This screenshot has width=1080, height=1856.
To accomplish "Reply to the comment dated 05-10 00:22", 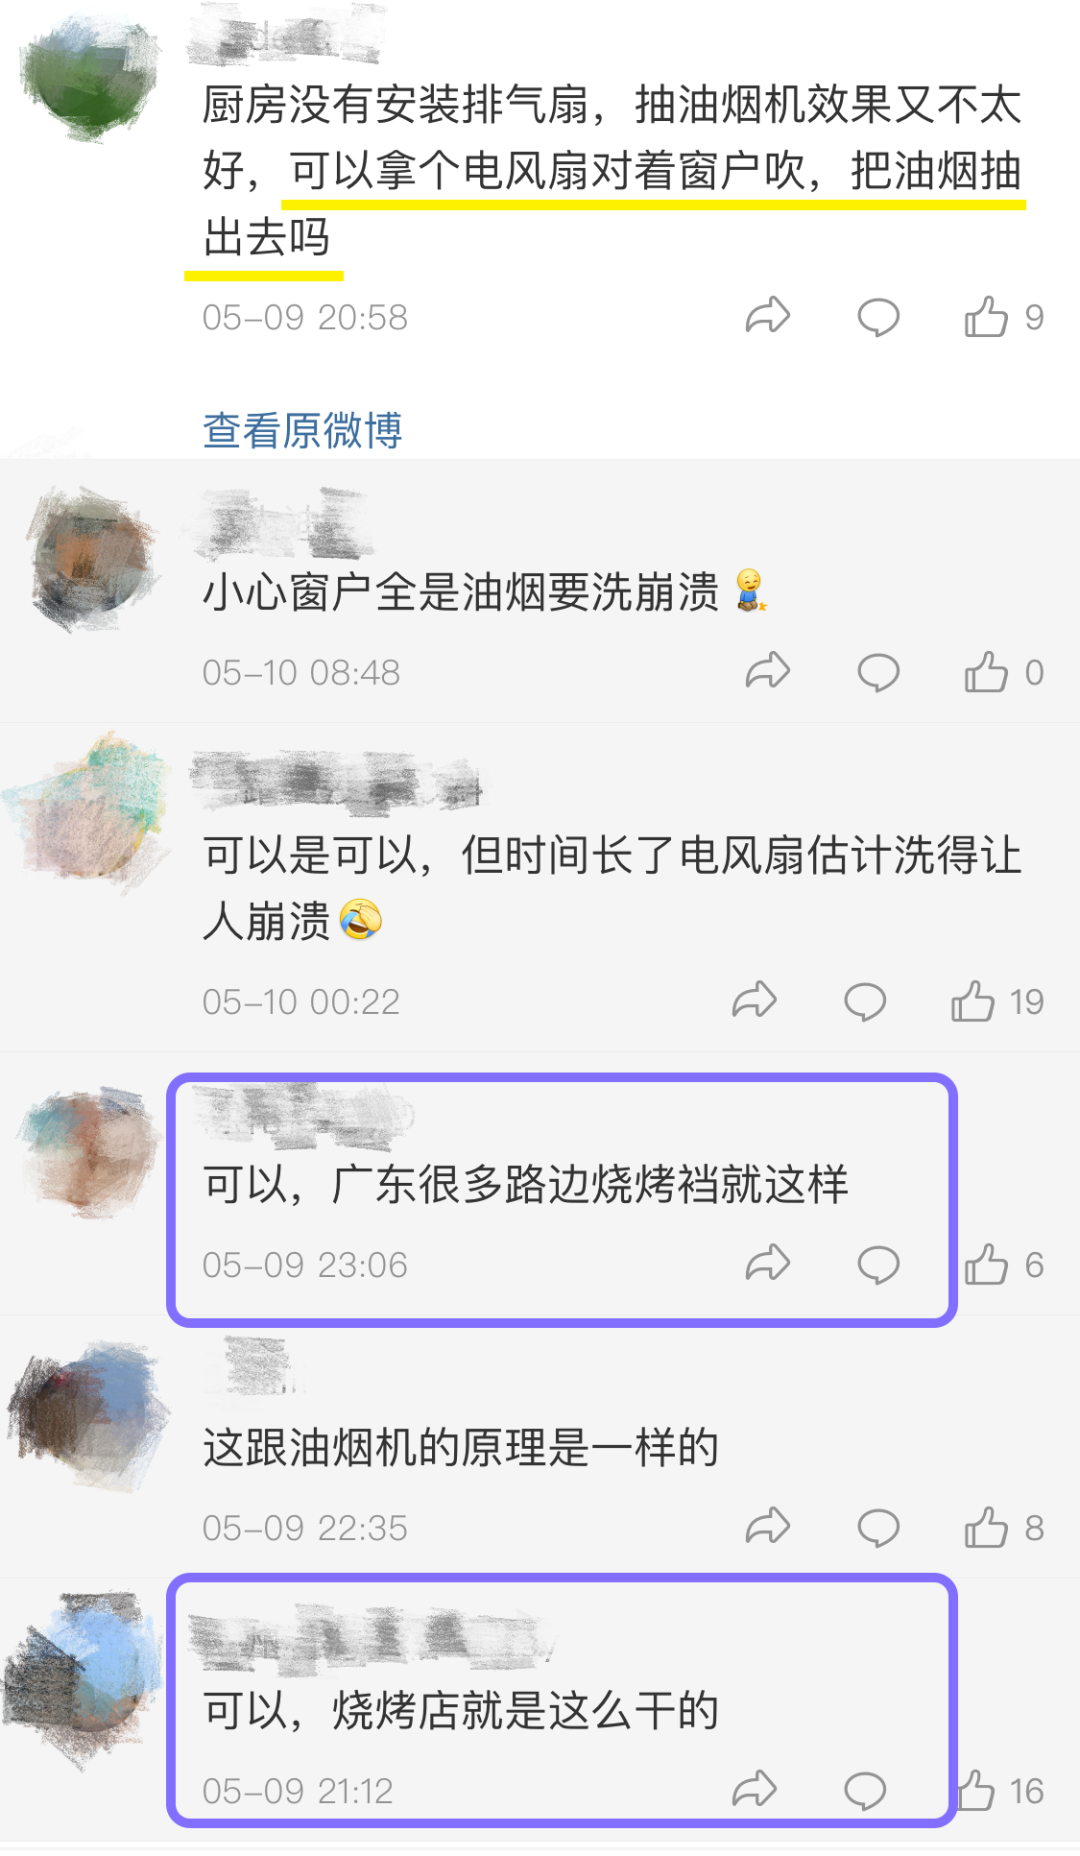I will click(865, 1001).
